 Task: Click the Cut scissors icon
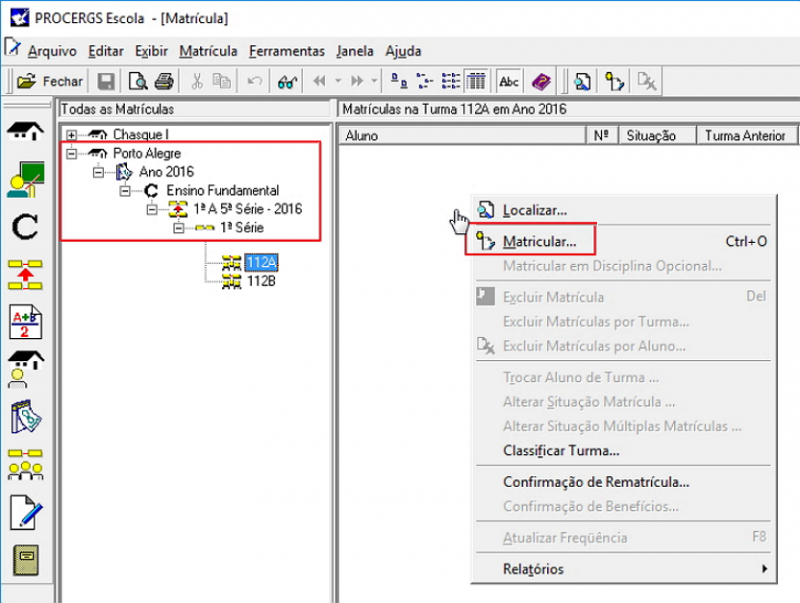click(196, 81)
